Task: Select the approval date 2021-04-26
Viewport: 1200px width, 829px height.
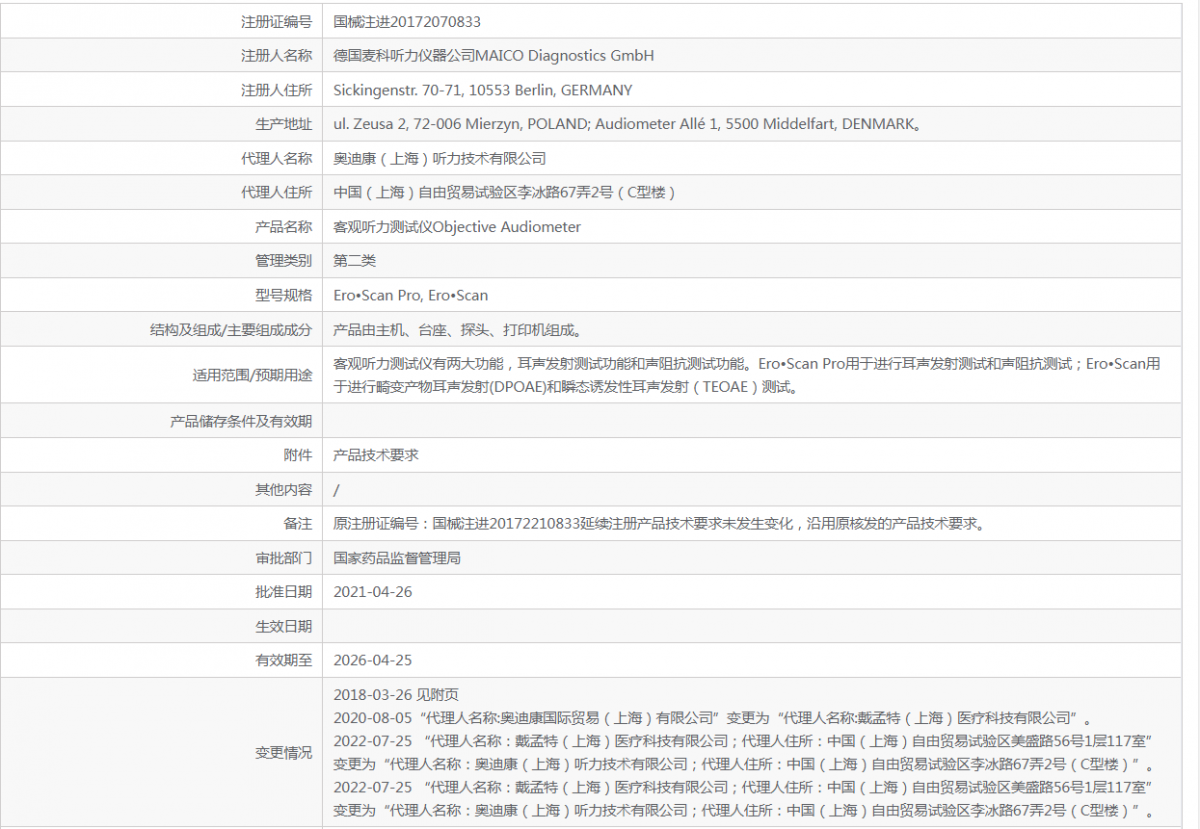Action: click(x=373, y=592)
